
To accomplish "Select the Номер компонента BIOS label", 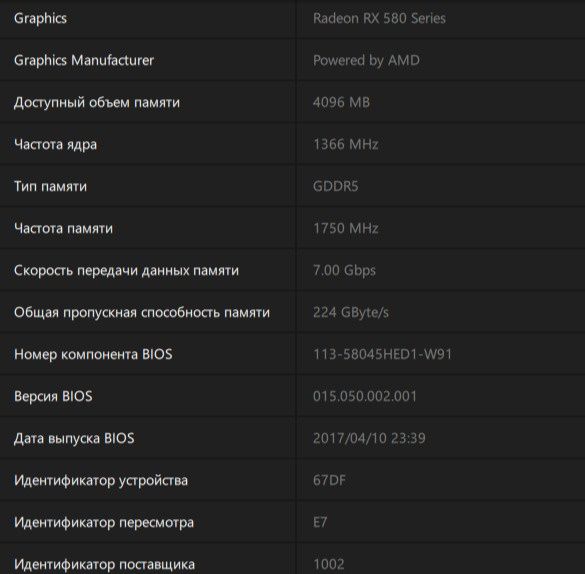I will (x=93, y=354).
